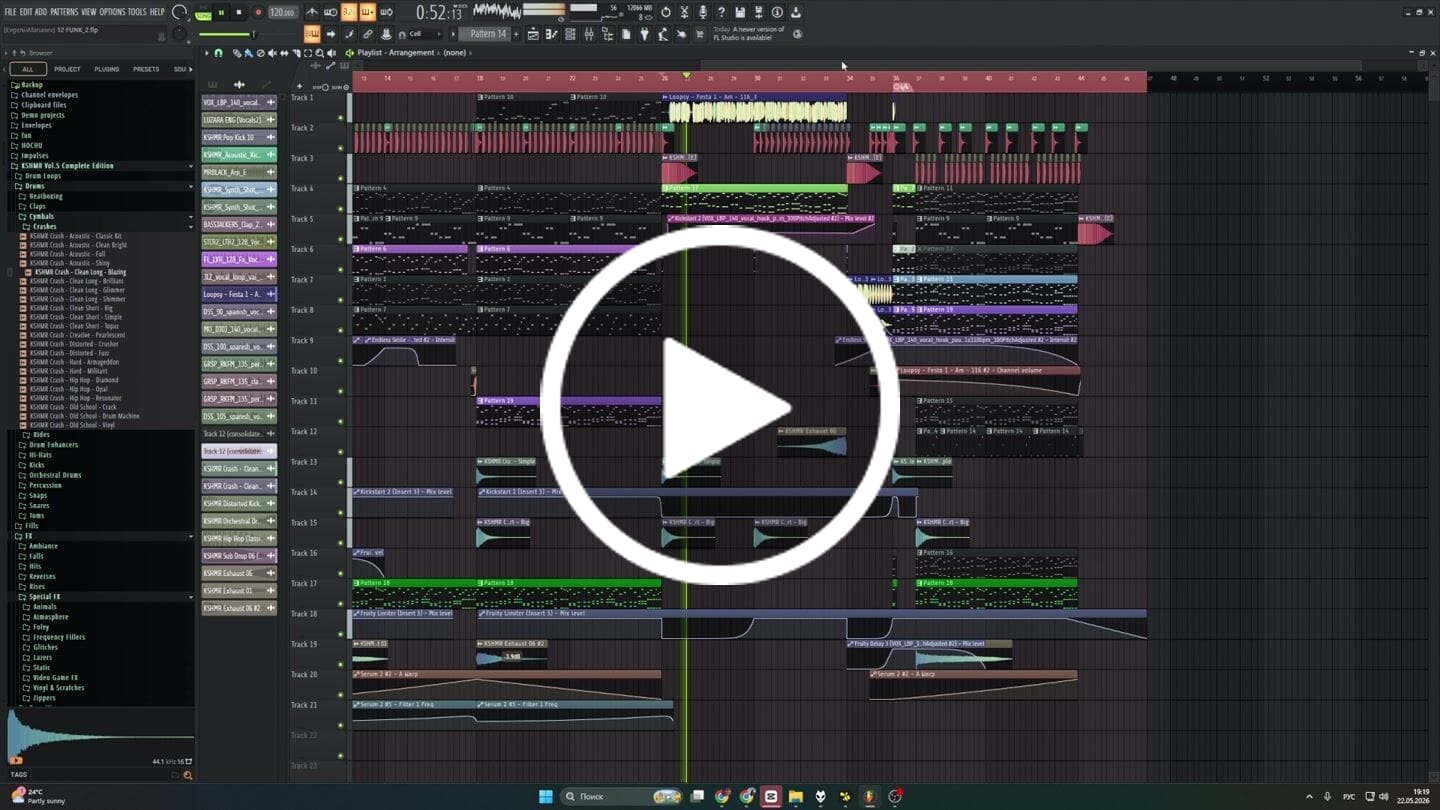Open the FILE menu
Viewport: 1440px width, 810px height.
(x=11, y=12)
